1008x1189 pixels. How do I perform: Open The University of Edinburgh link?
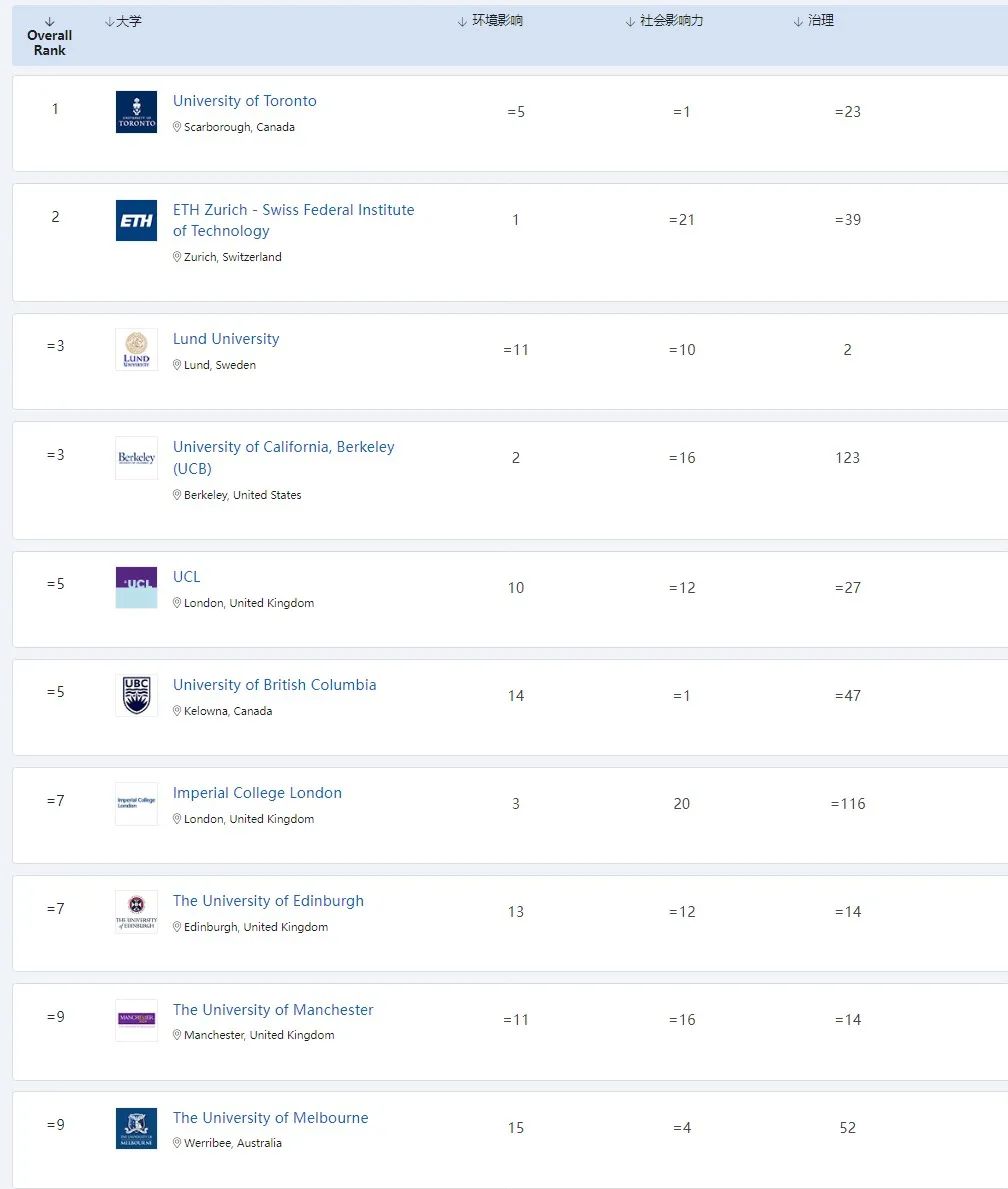pyautogui.click(x=268, y=901)
